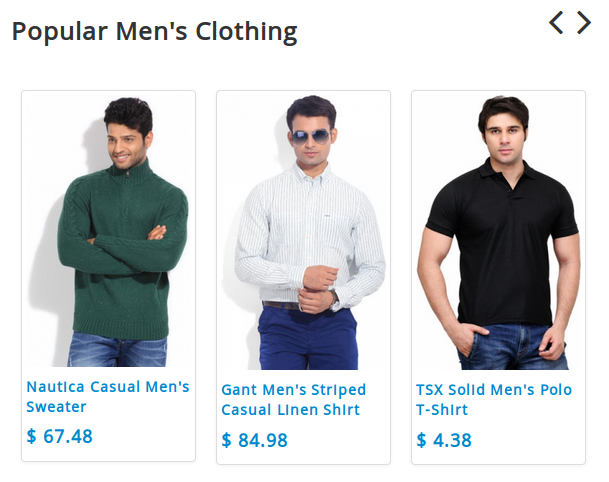Select the Gant linen shirt product card

[x=303, y=277]
